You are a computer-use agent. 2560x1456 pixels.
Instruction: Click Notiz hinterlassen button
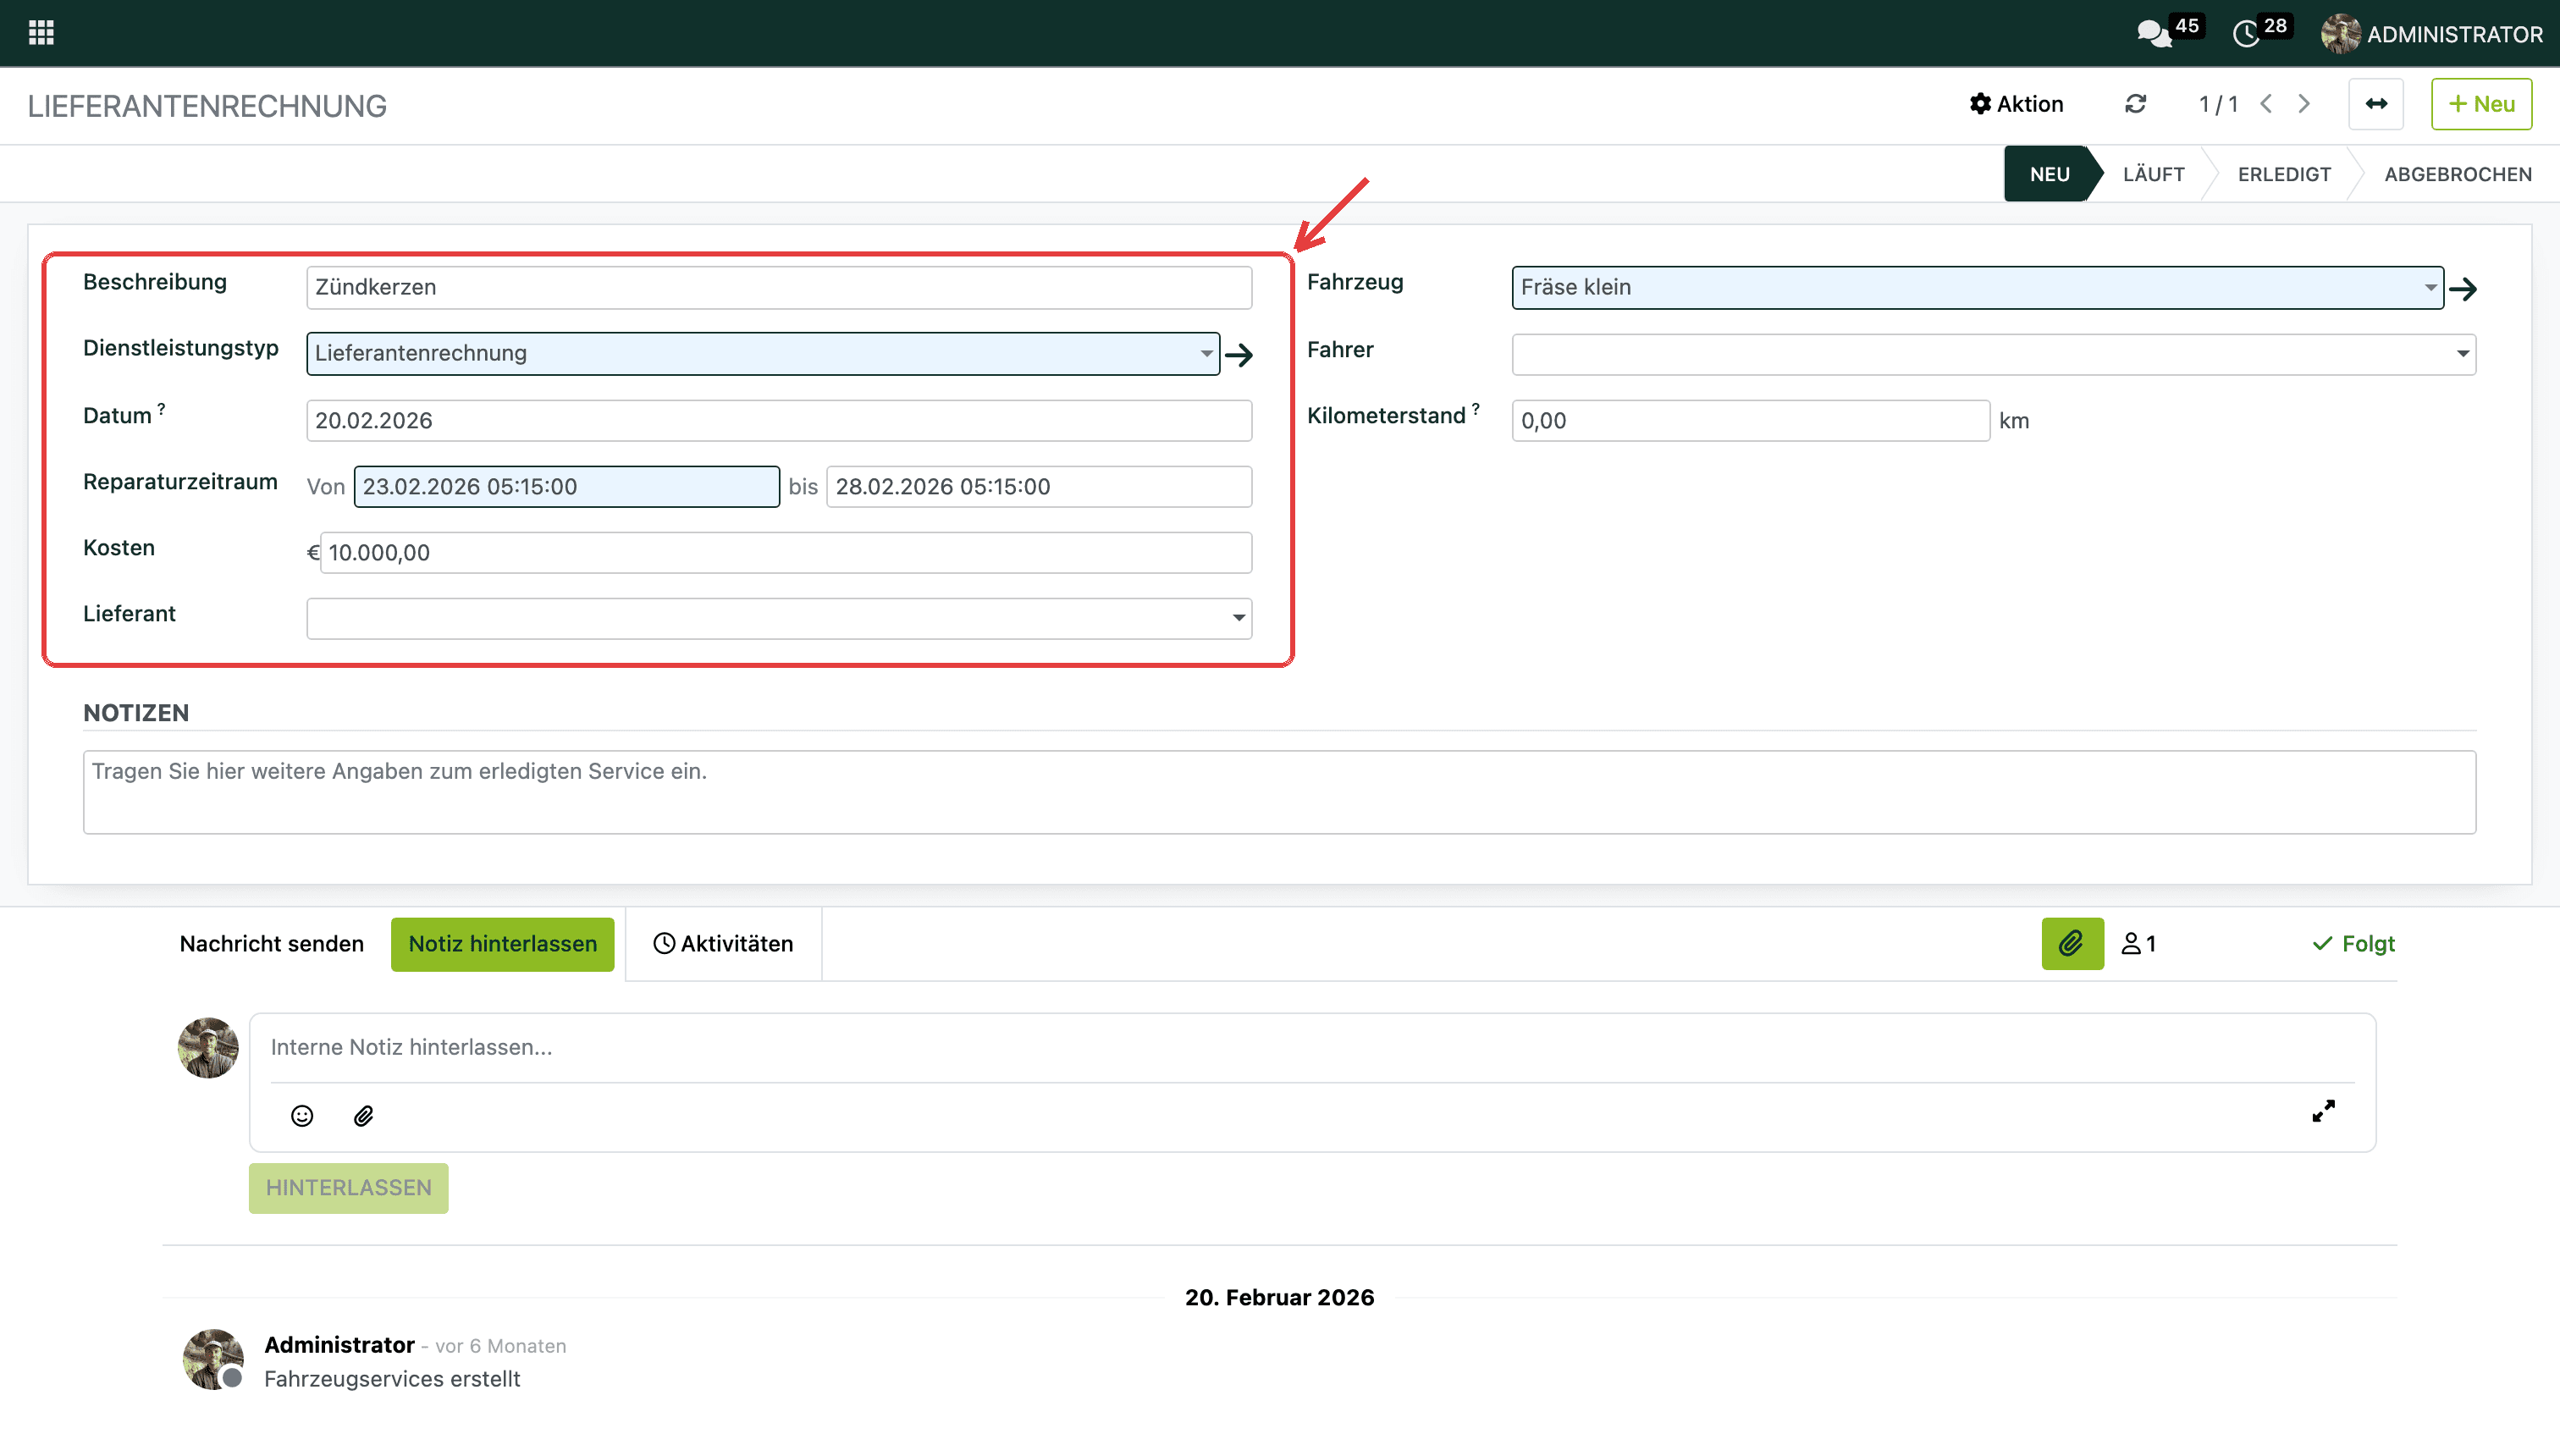(x=502, y=943)
